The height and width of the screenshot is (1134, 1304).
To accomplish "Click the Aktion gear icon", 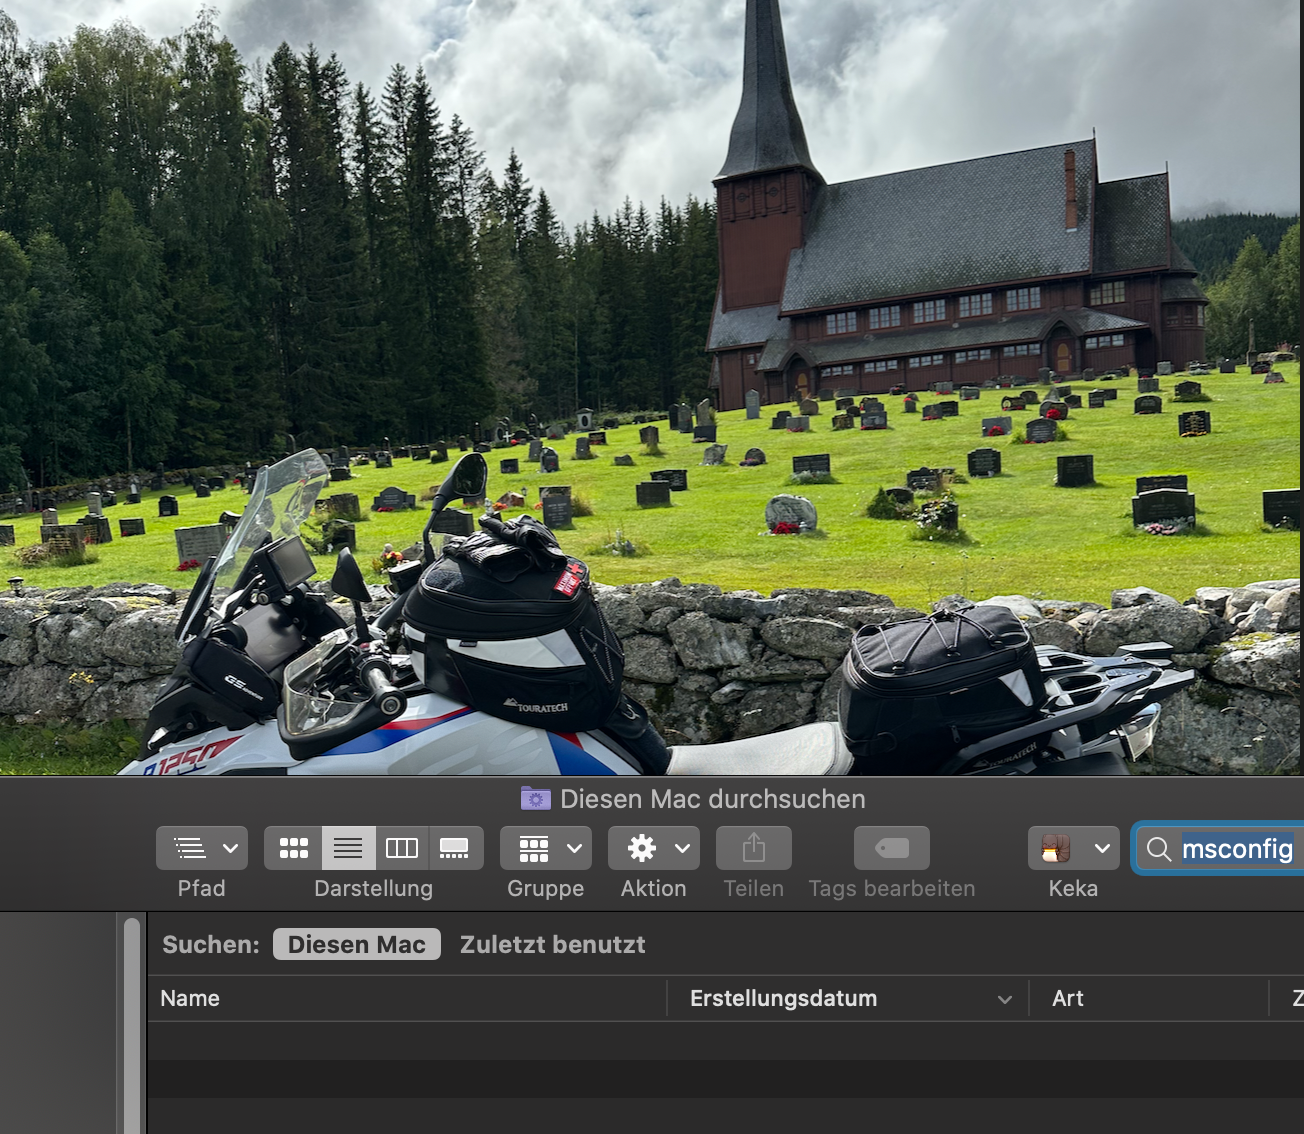I will coord(641,849).
